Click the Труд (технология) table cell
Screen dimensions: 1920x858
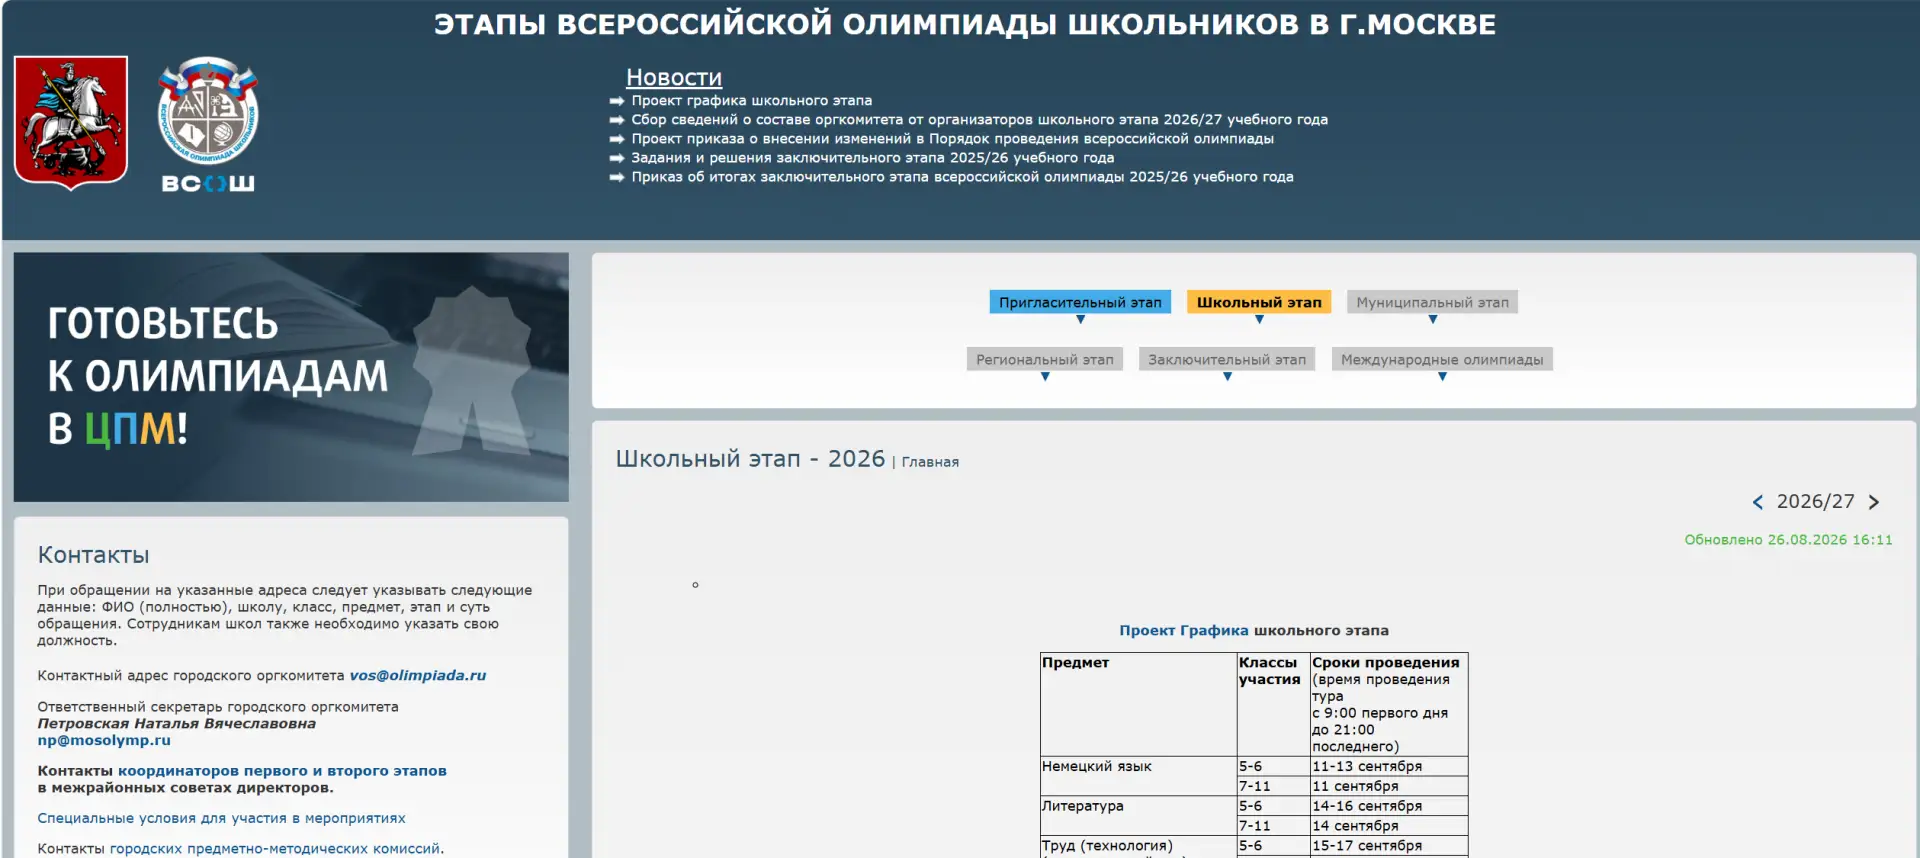click(x=1138, y=847)
